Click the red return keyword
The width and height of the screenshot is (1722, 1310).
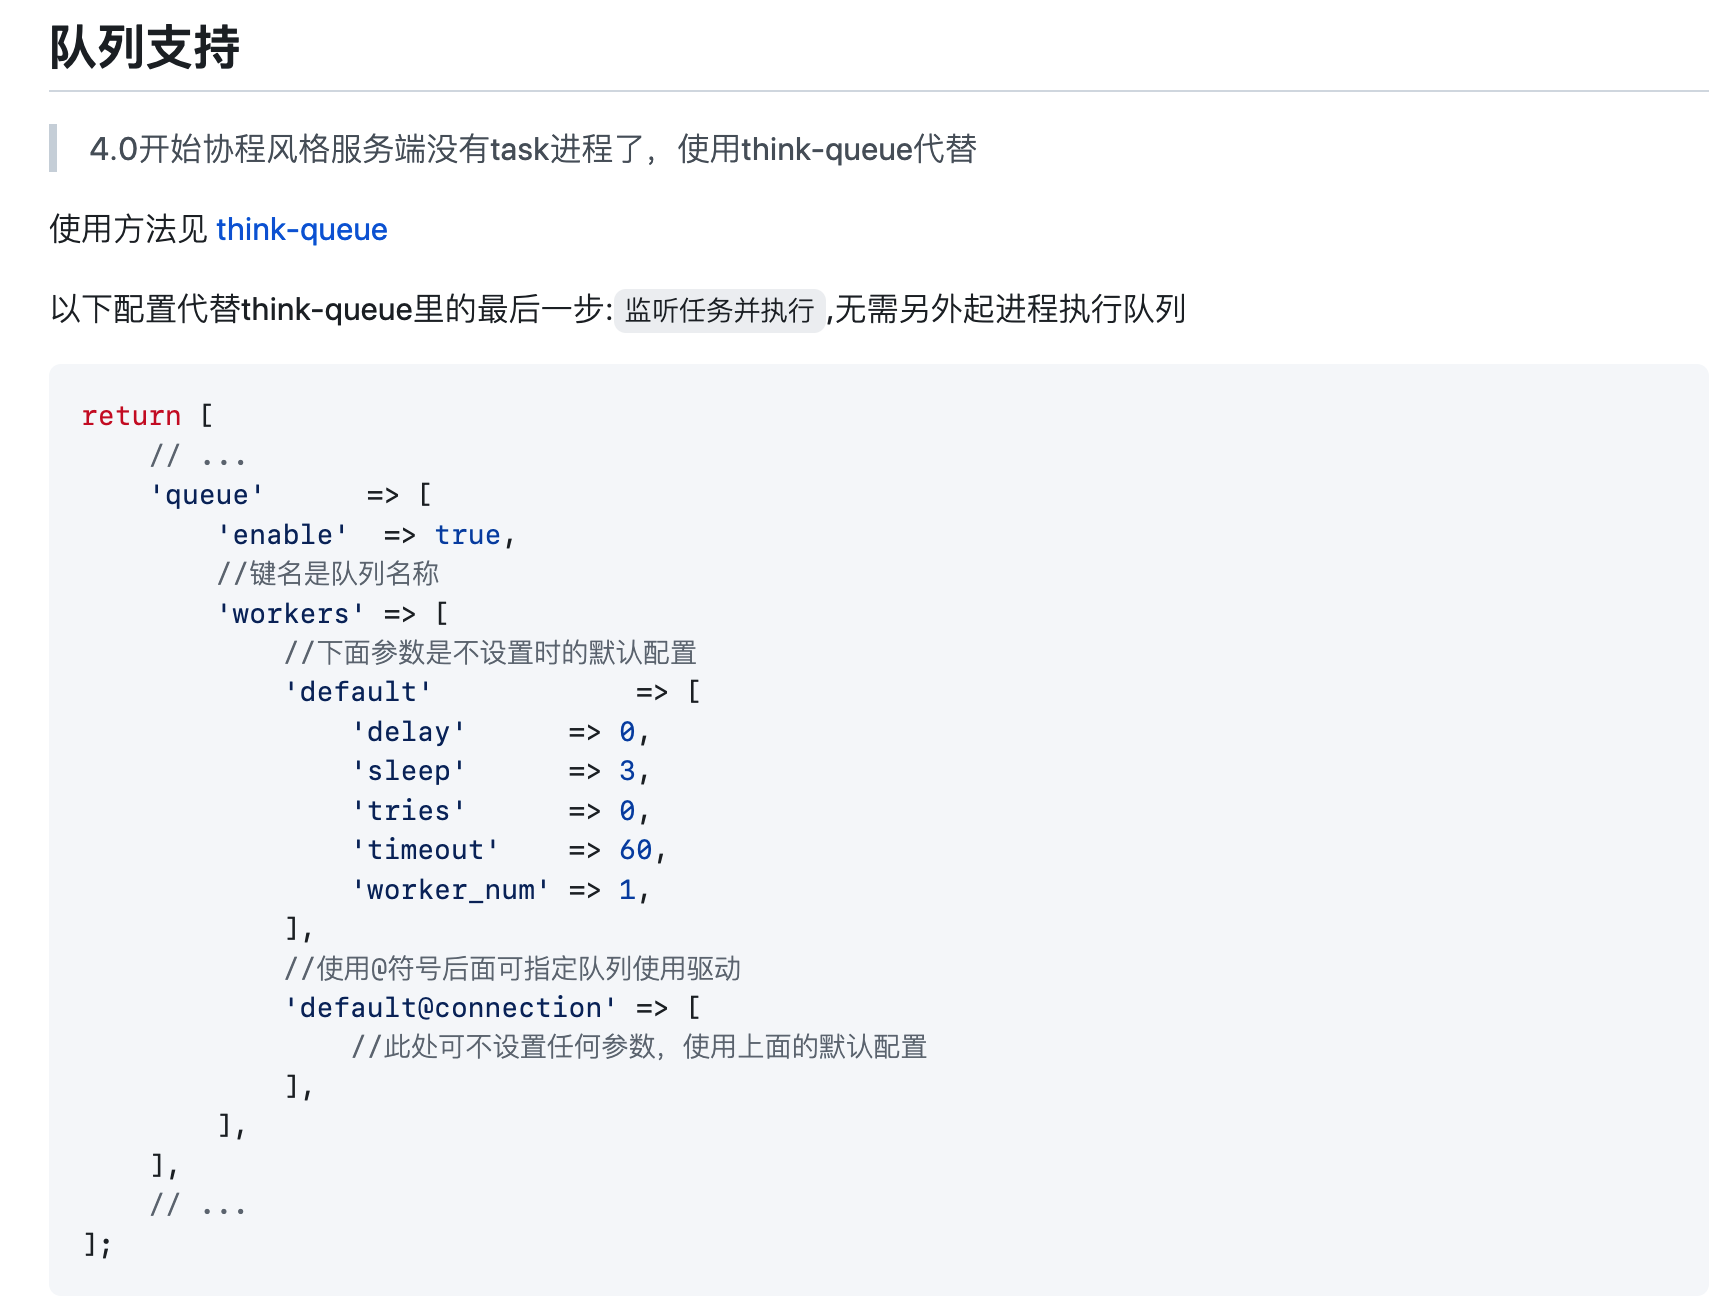coord(131,416)
